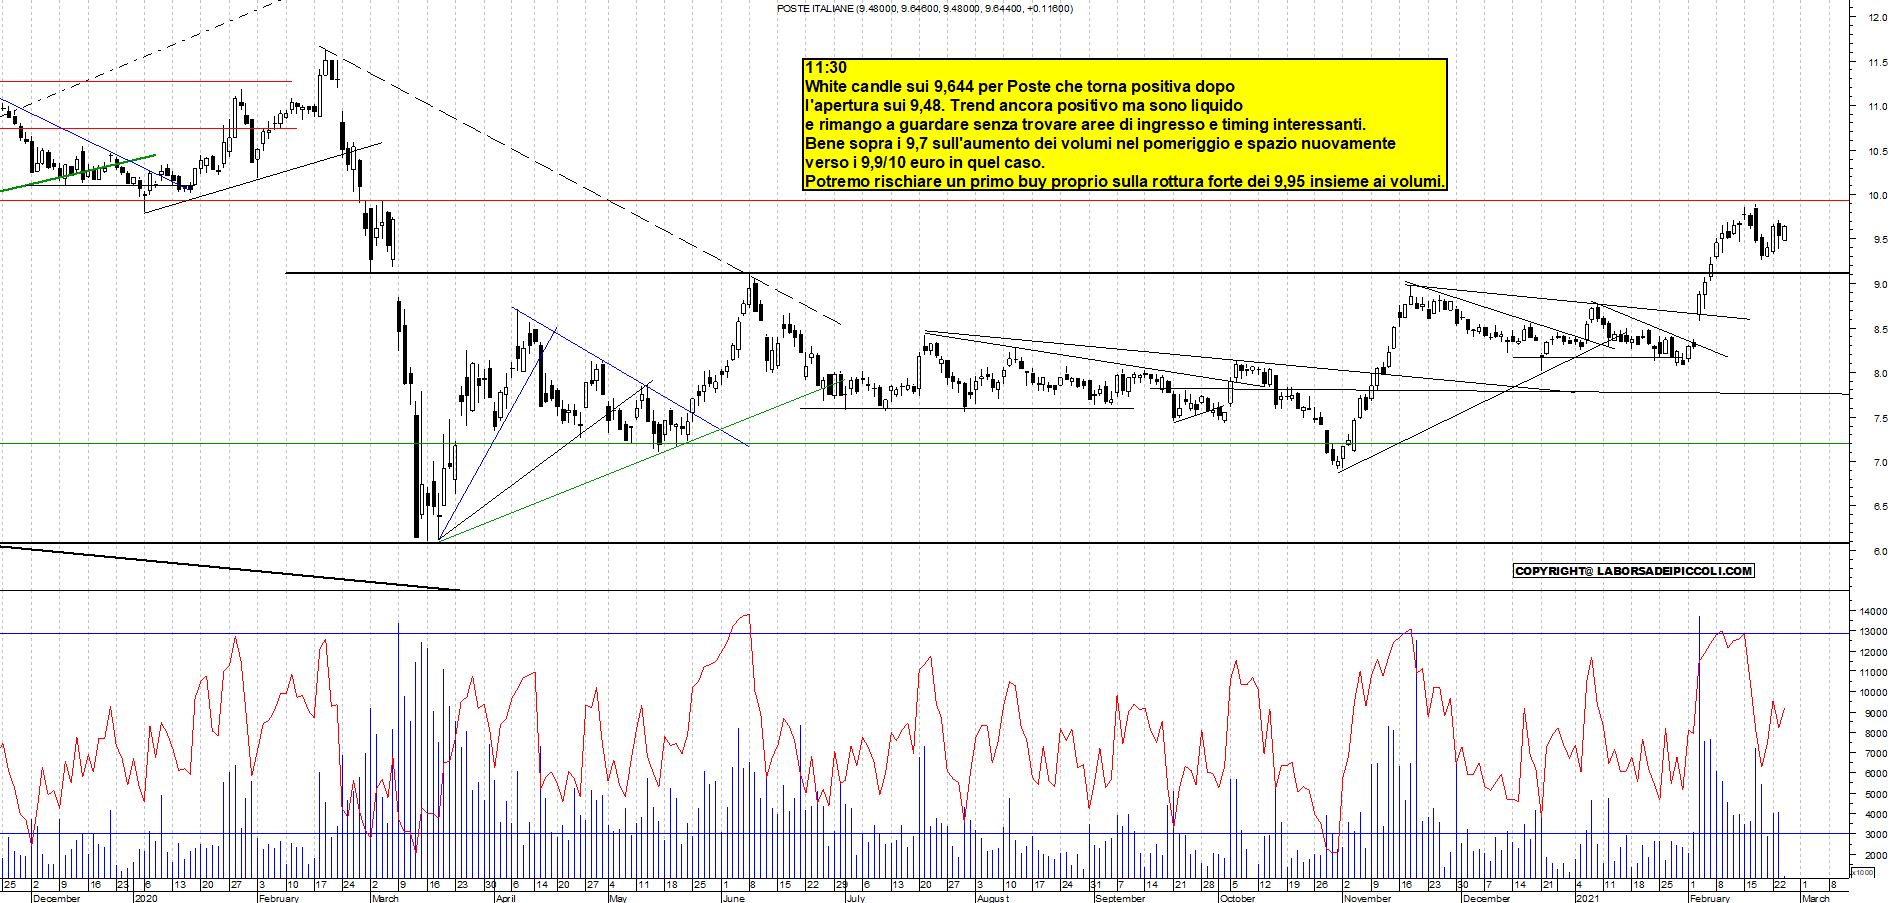
Task: Click the 14000 volume axis label
Action: pyautogui.click(x=1874, y=611)
